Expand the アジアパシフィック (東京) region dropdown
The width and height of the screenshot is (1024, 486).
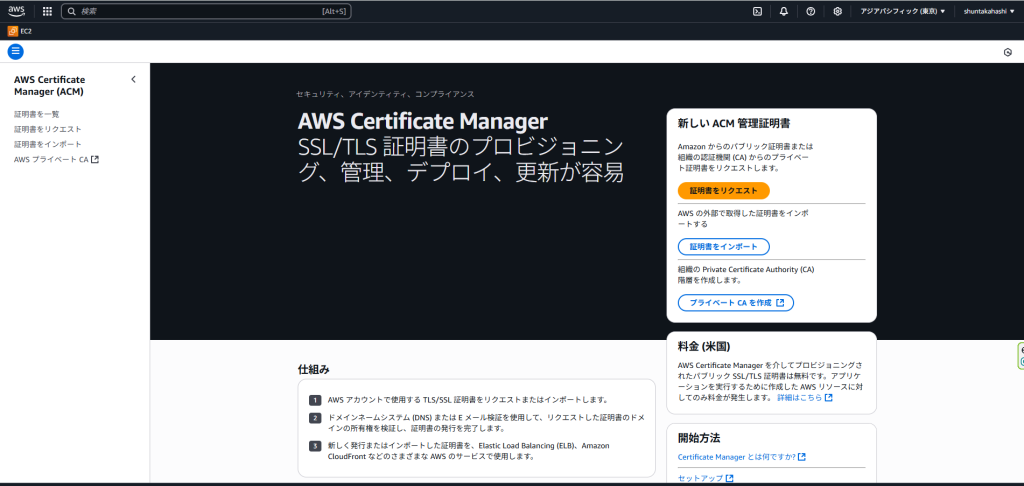click(x=903, y=11)
